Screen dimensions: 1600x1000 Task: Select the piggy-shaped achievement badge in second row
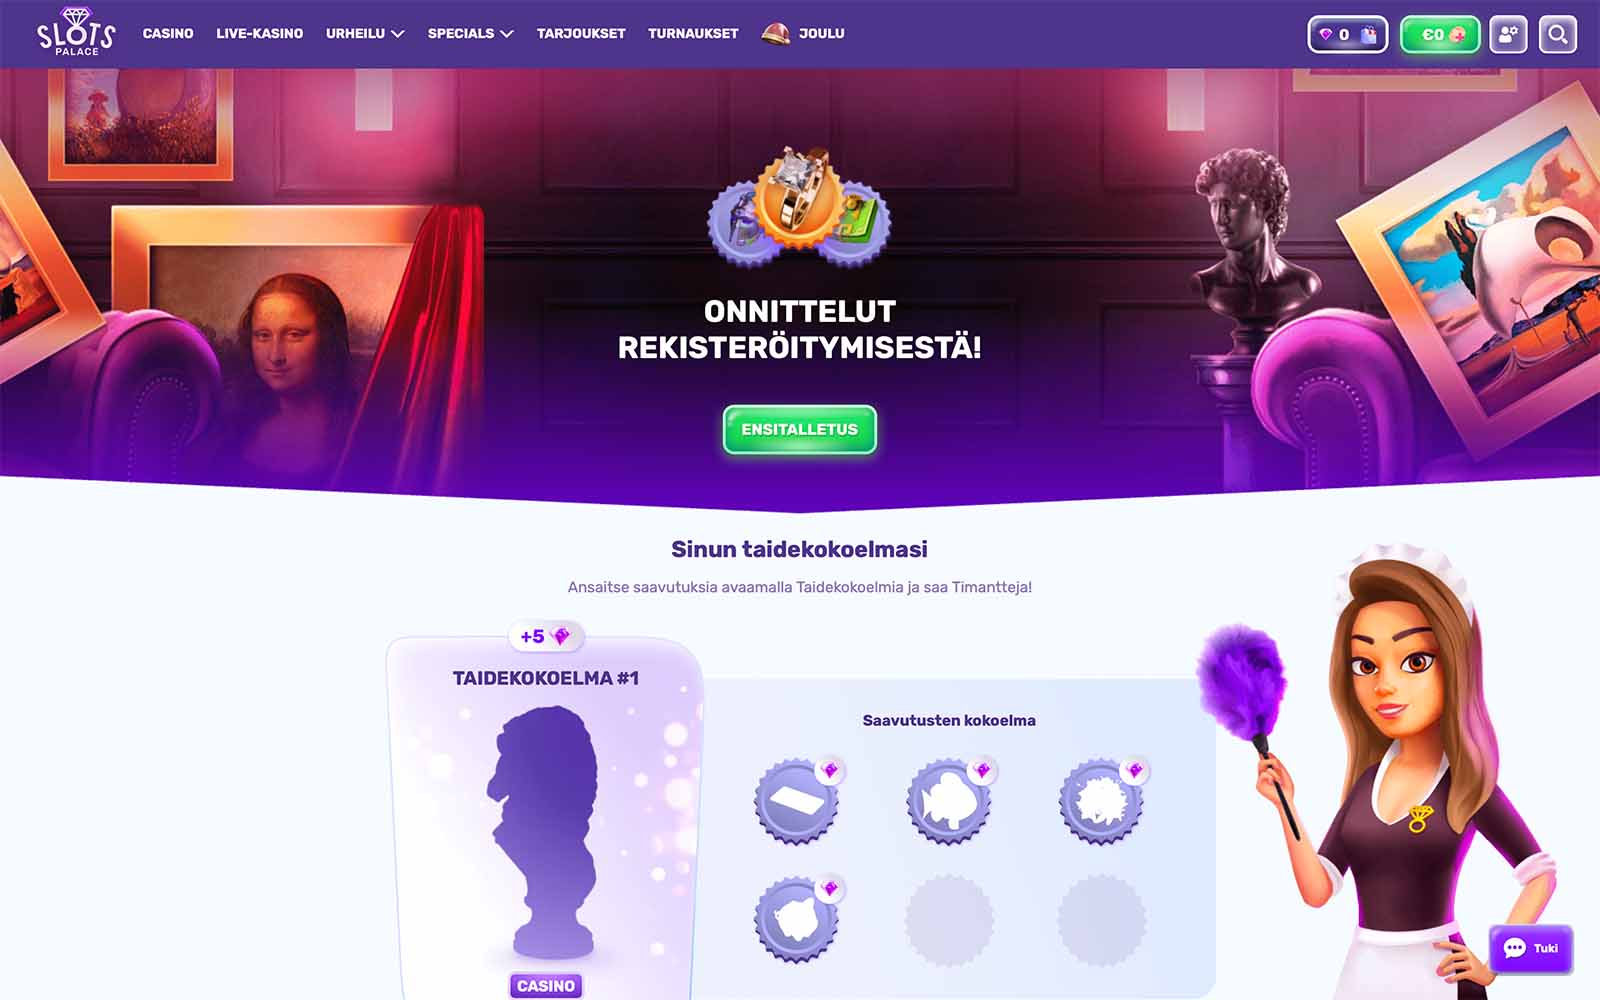(x=796, y=919)
